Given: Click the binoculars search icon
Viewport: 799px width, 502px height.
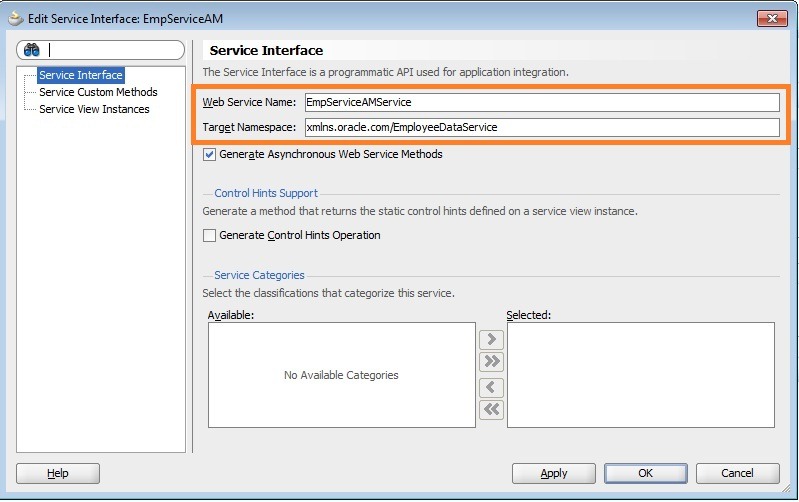Looking at the screenshot, I should pos(31,50).
